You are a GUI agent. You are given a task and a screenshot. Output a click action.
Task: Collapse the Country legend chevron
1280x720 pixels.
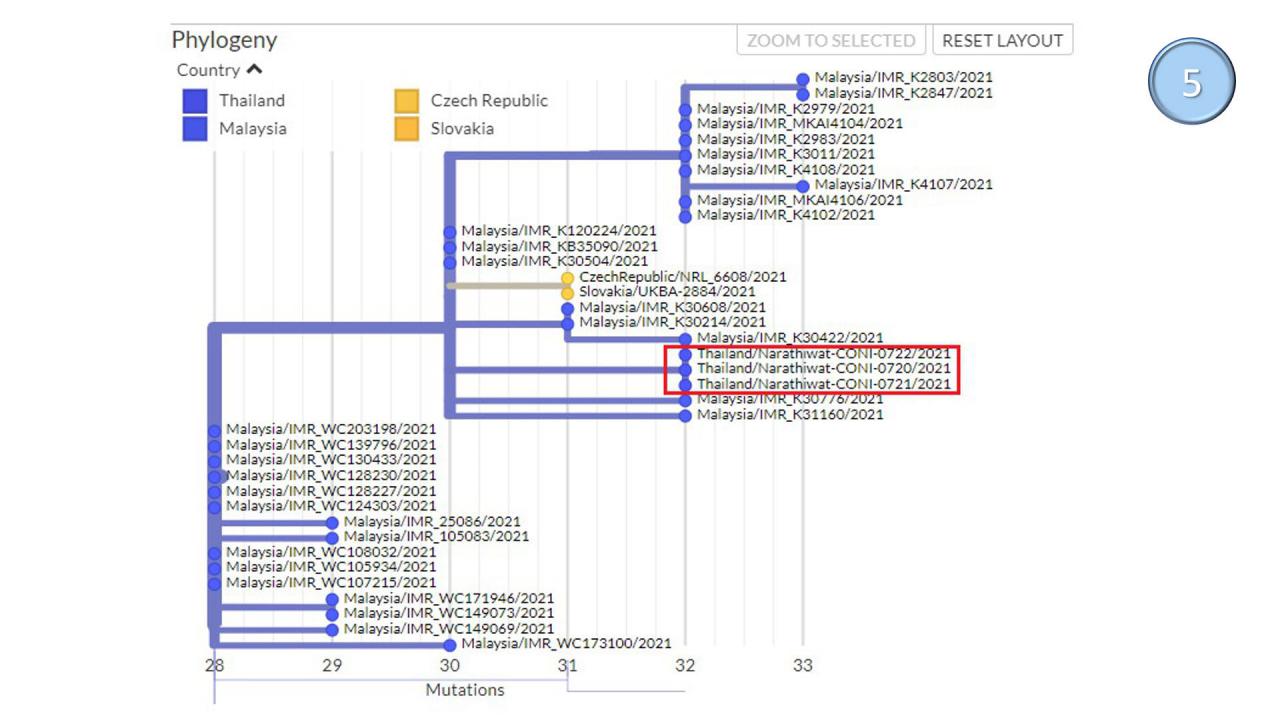254,70
